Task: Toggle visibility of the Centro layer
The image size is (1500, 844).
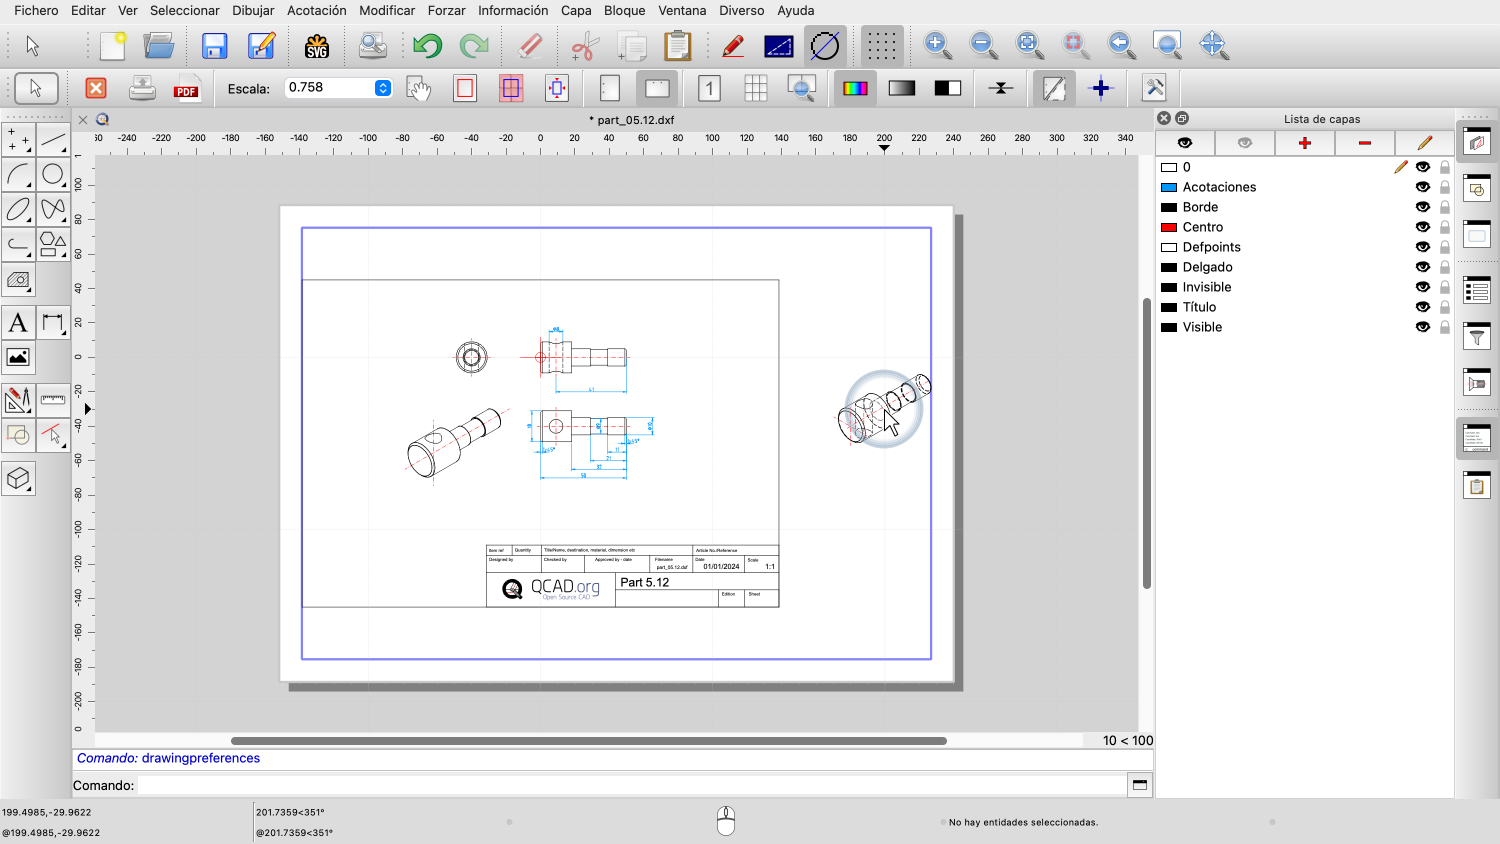Action: click(x=1422, y=227)
